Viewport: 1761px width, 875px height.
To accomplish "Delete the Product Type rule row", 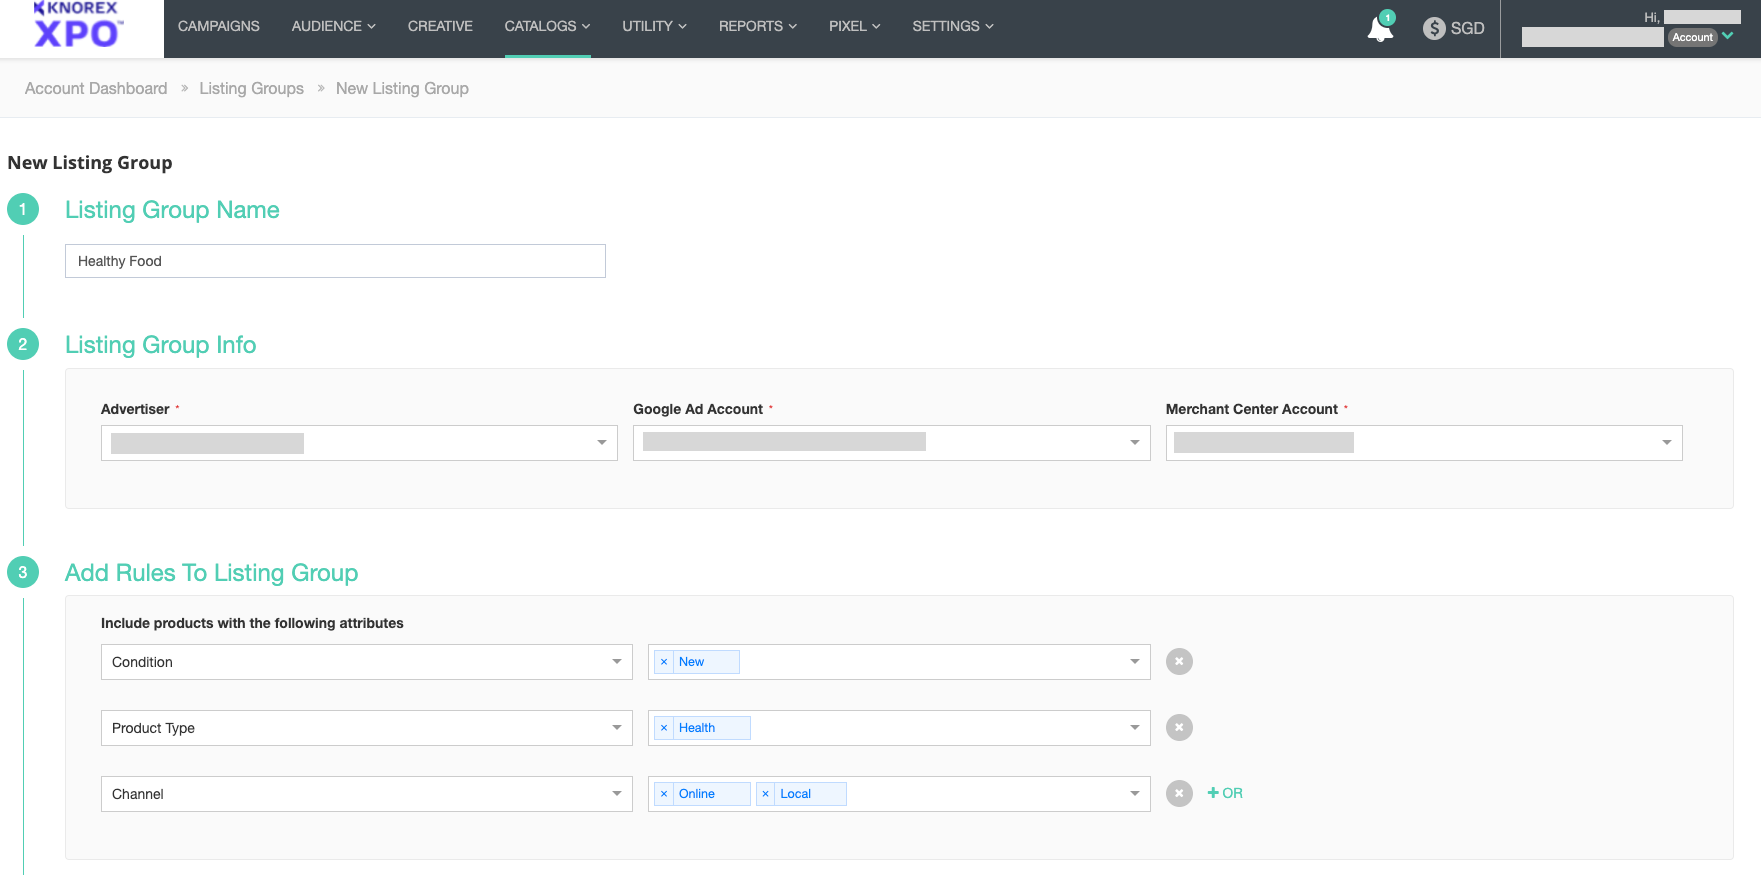I will [x=1179, y=728].
